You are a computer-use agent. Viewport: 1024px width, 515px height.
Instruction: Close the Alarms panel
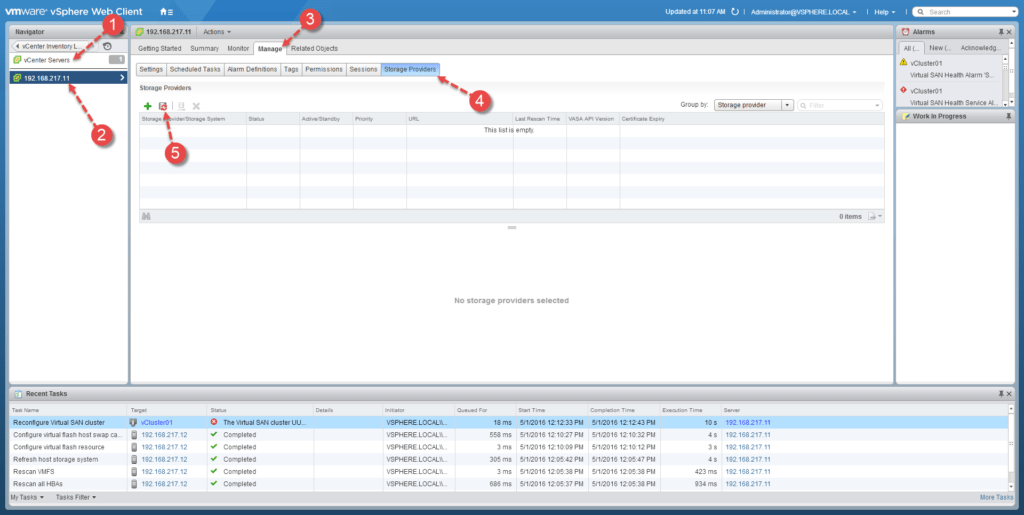1010,31
